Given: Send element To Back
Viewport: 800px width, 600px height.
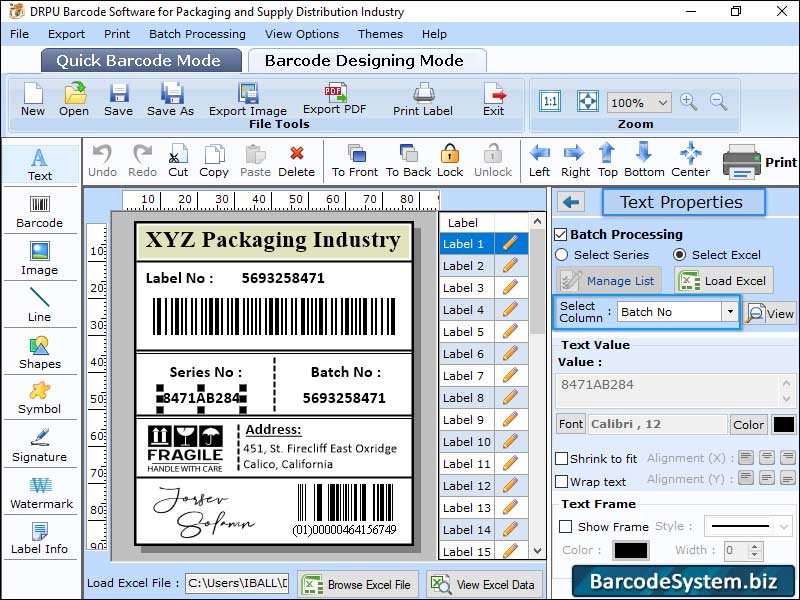Looking at the screenshot, I should tap(409, 161).
